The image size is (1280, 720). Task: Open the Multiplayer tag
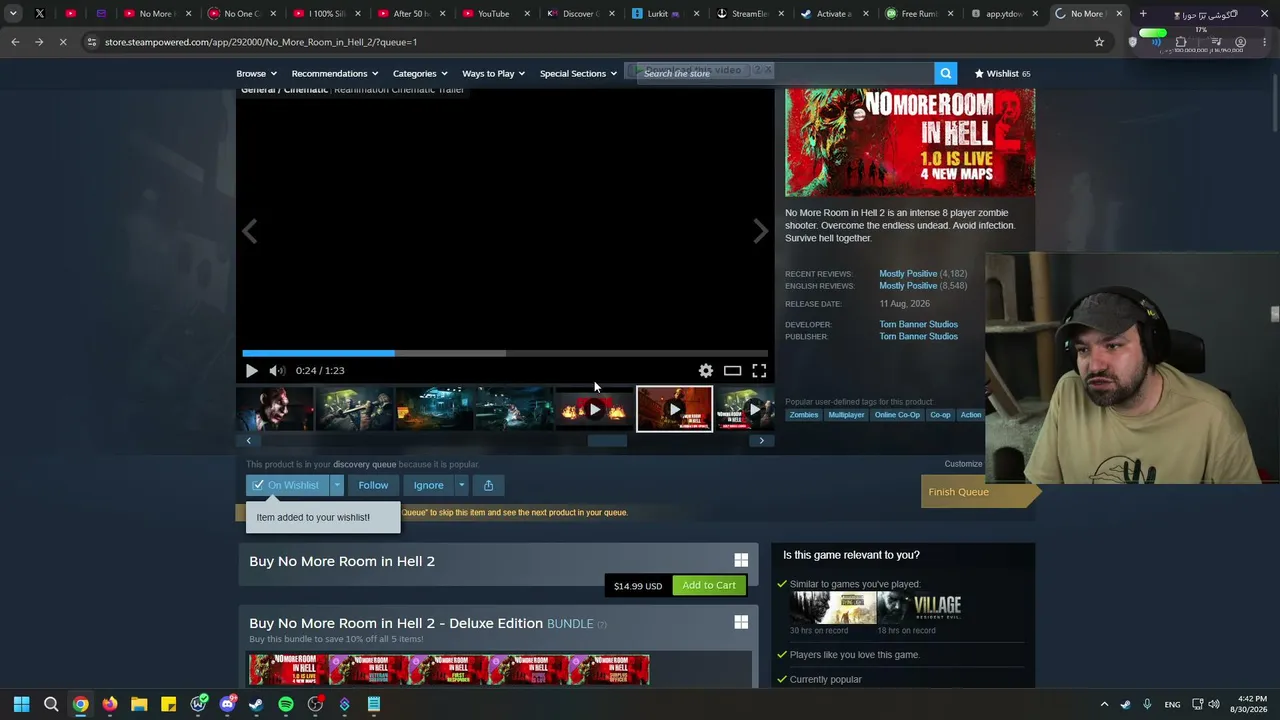click(846, 415)
